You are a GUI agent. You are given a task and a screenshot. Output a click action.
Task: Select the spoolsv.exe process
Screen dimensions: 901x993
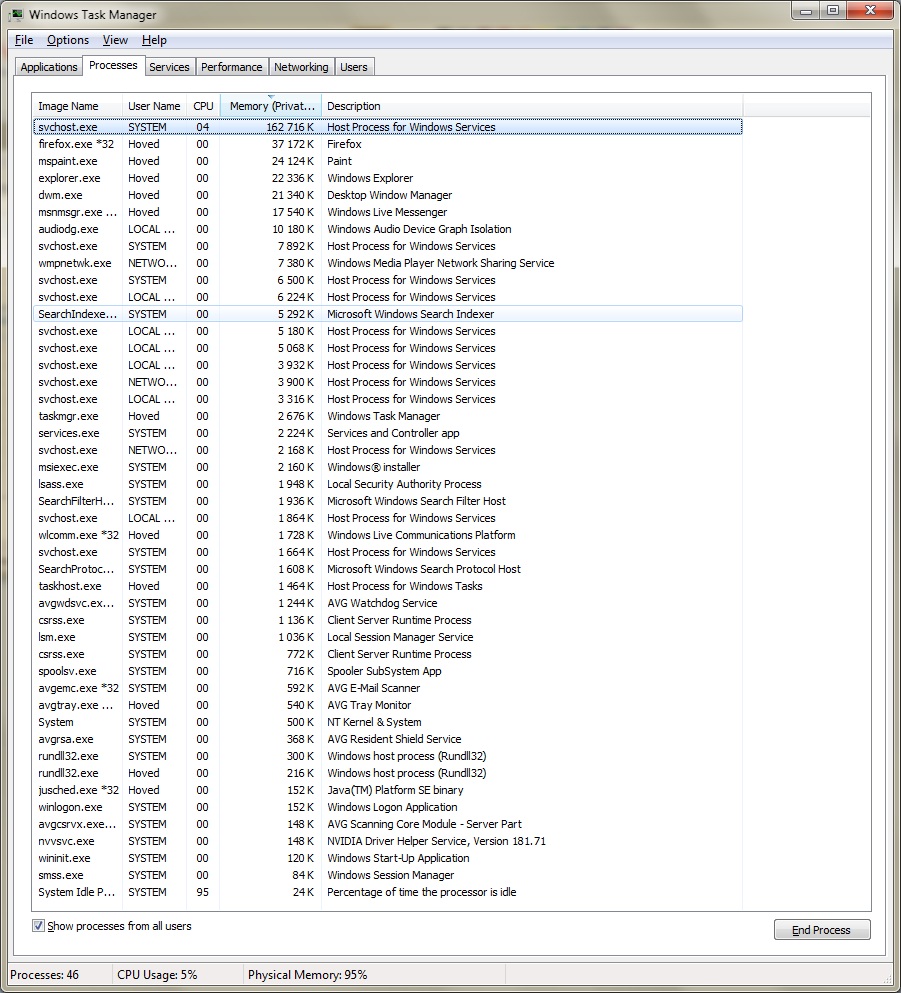pos(387,671)
